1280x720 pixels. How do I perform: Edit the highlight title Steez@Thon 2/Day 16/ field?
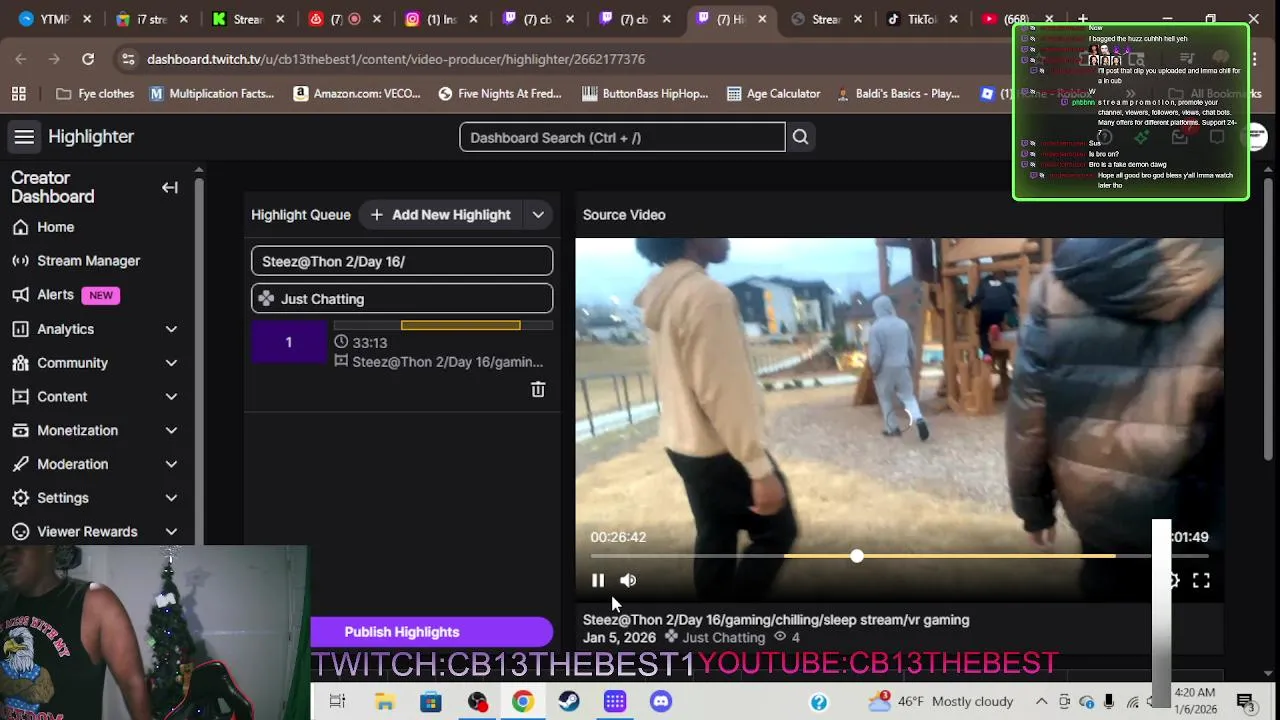pyautogui.click(x=402, y=261)
